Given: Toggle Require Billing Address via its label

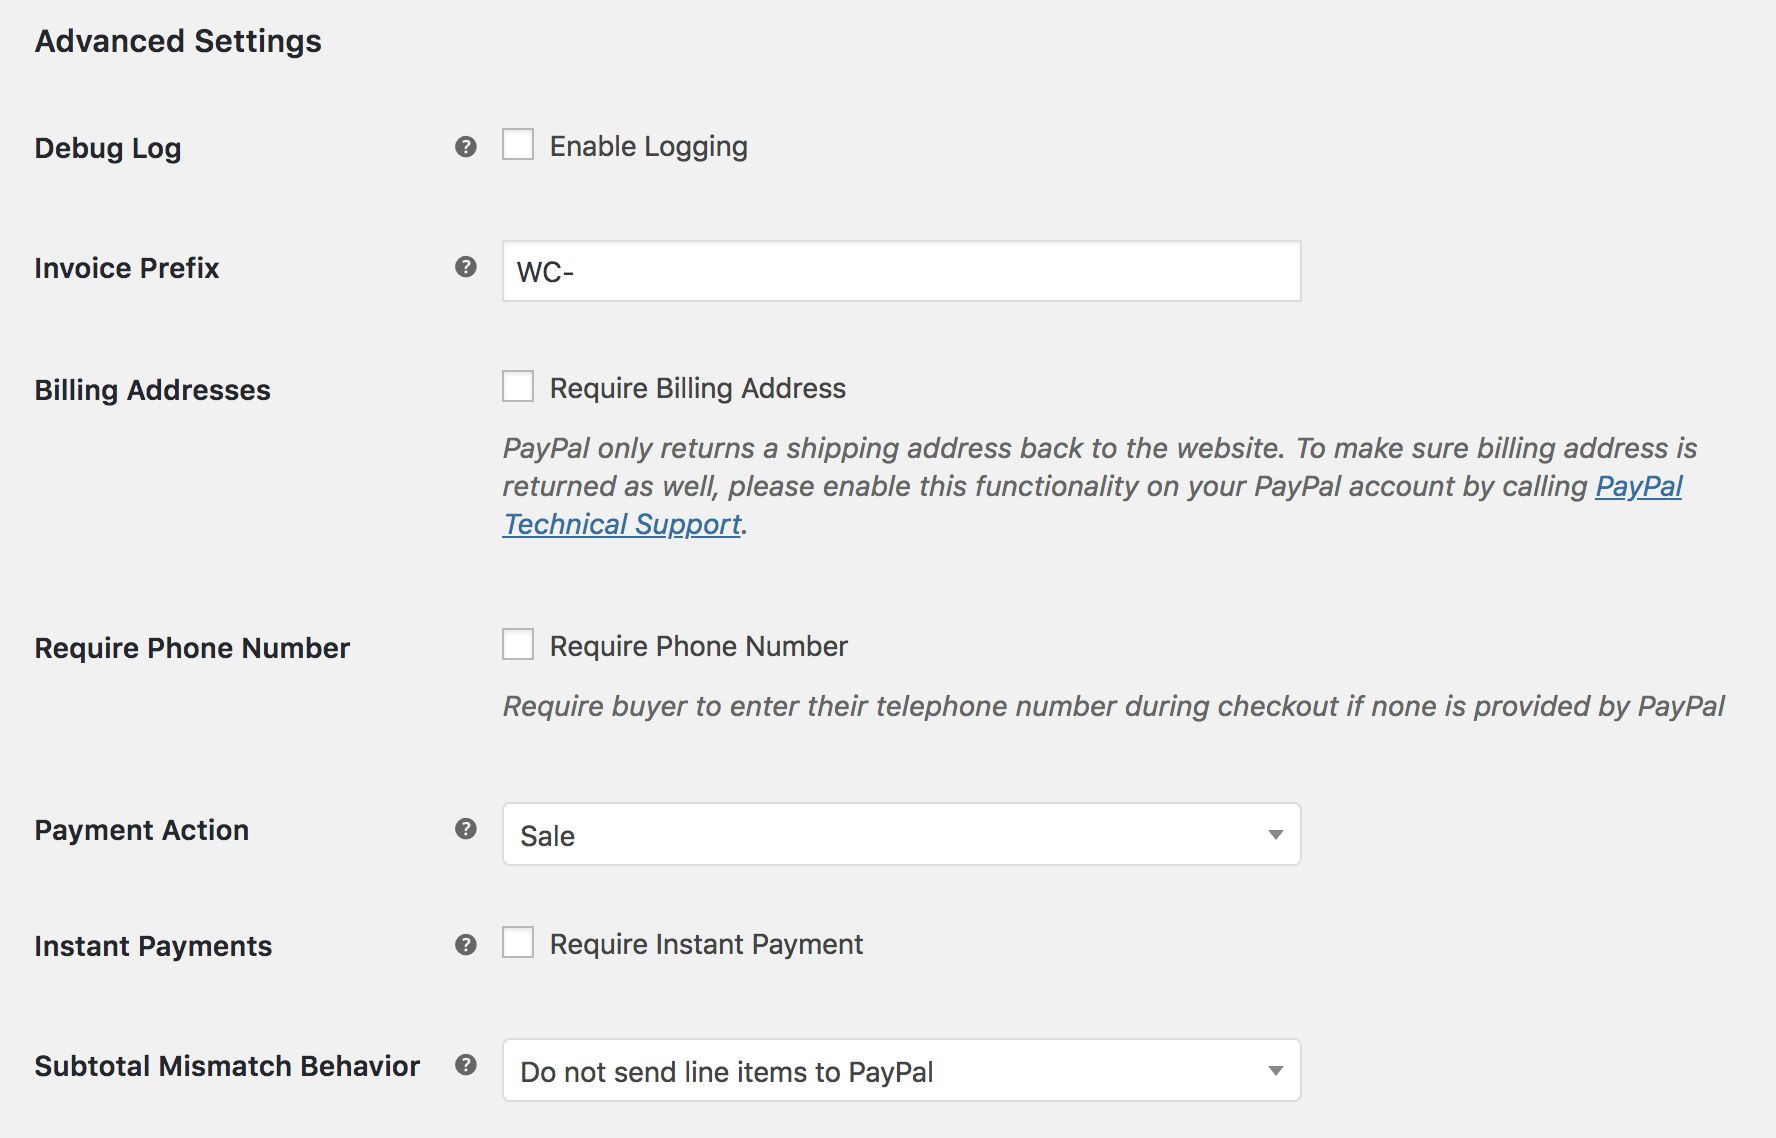Looking at the screenshot, I should point(697,387).
